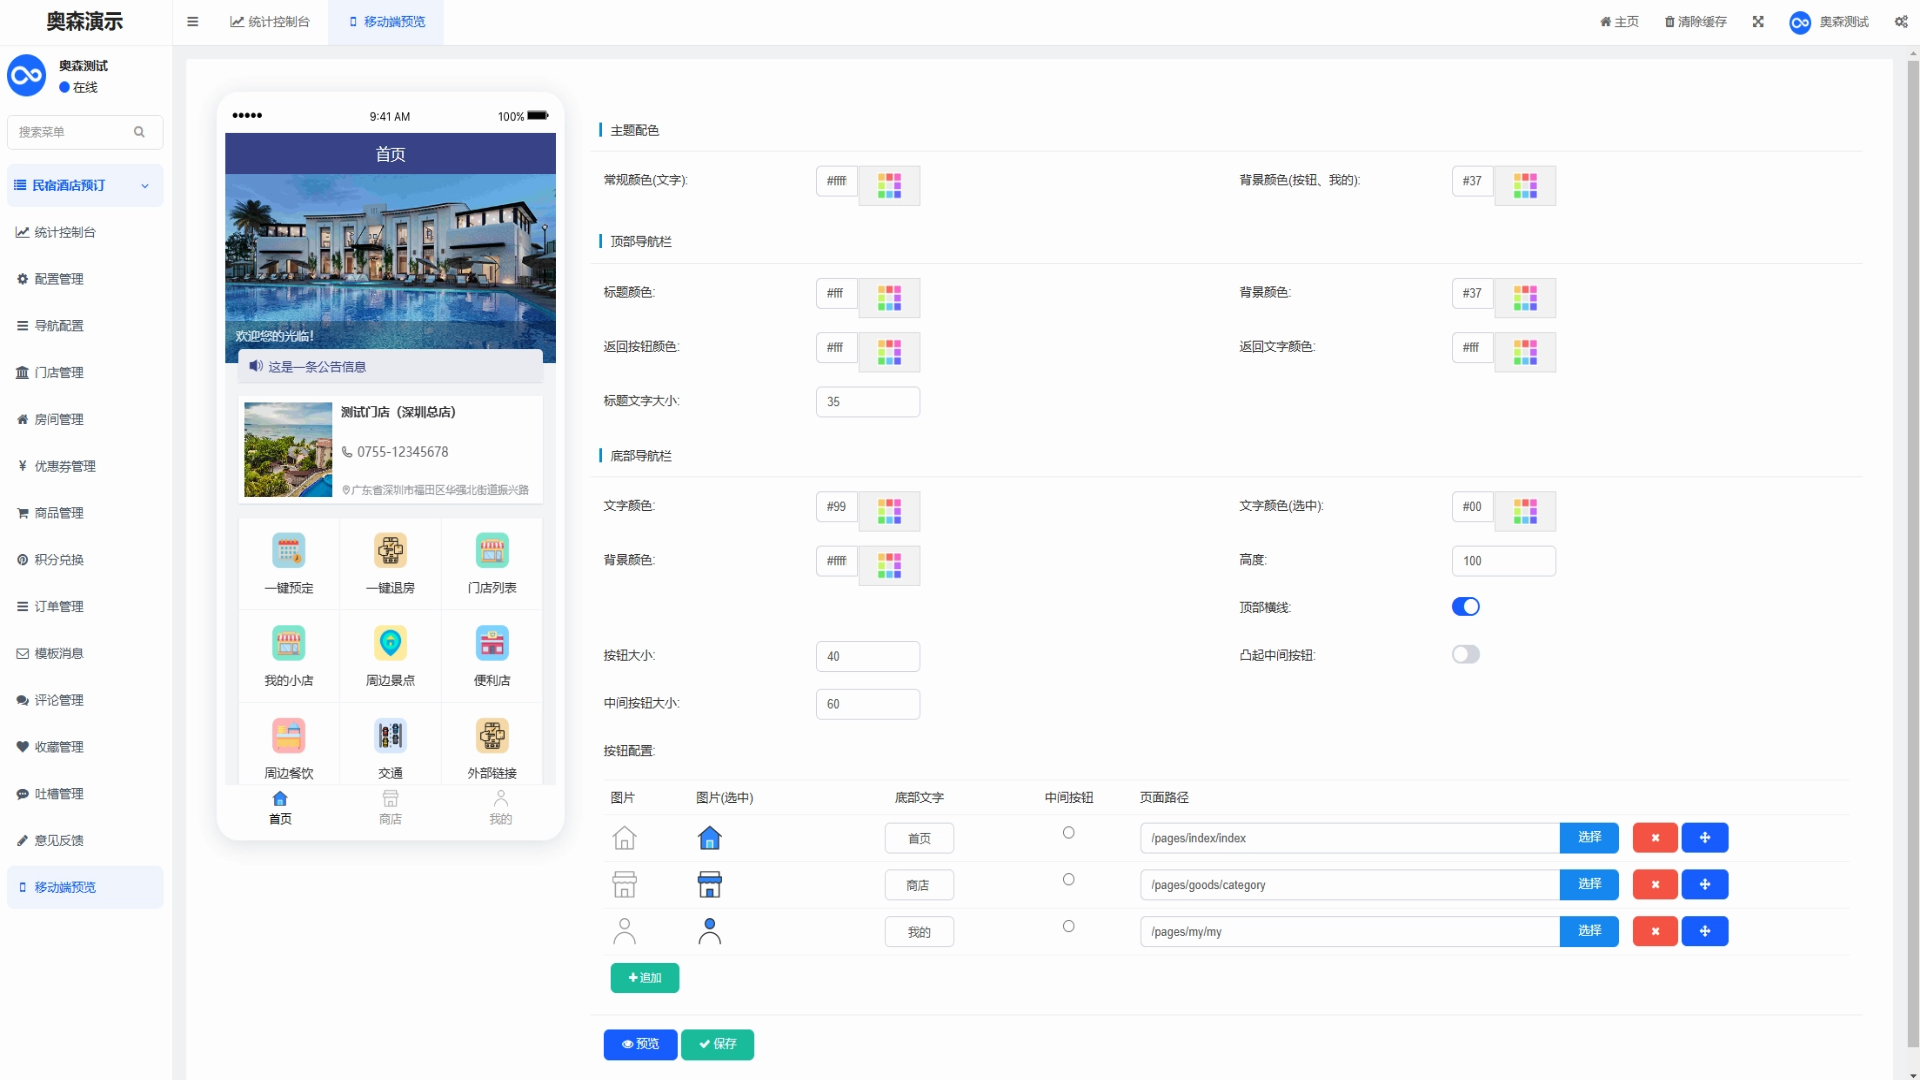Click the search icon in menu search box

pos(139,132)
